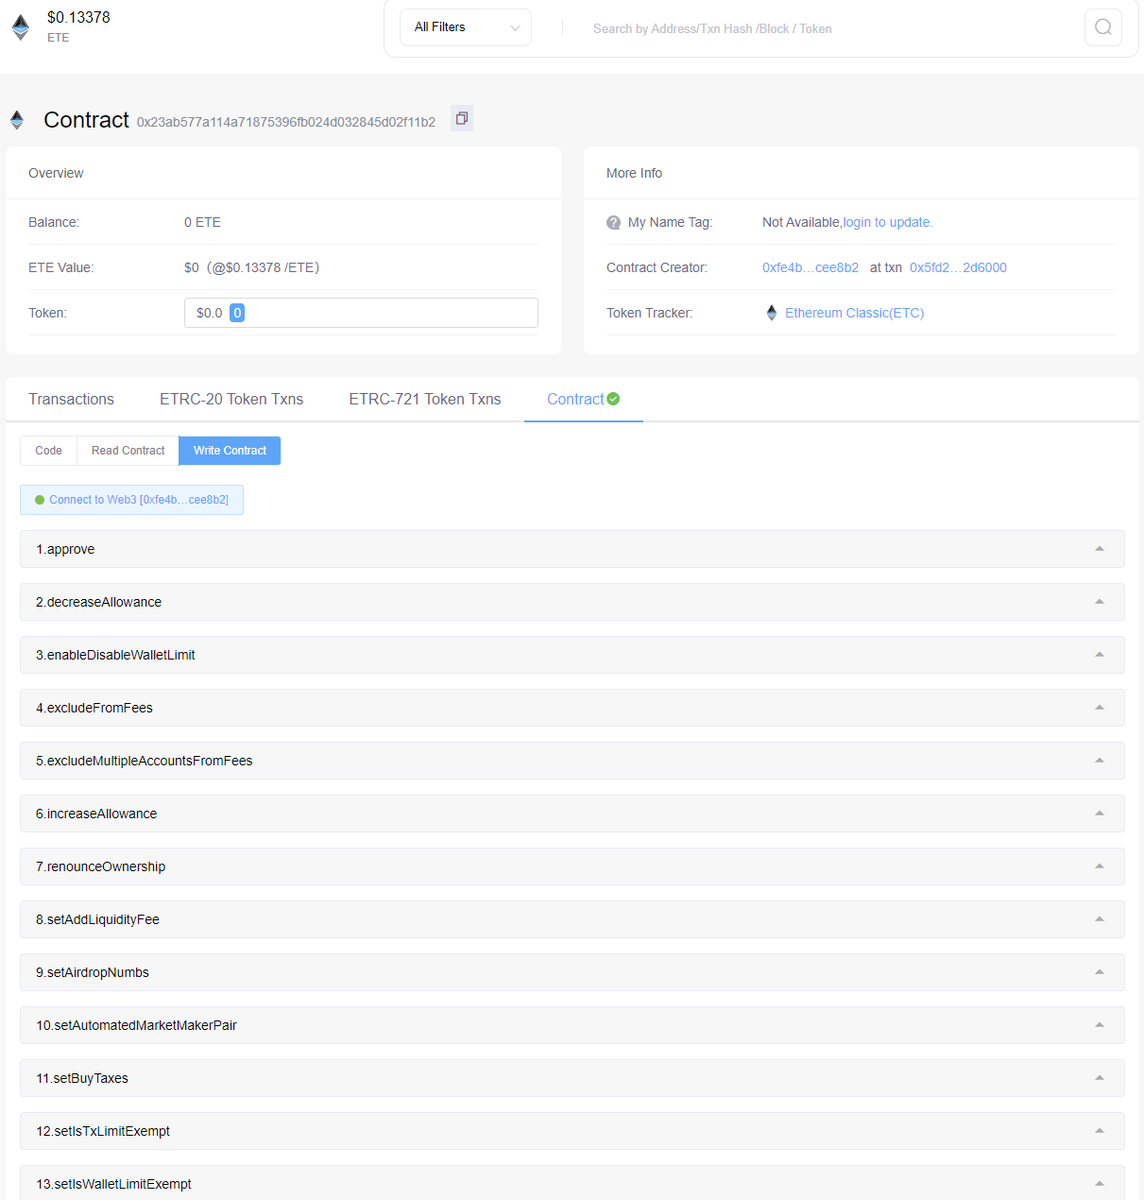Open the Read Contract sub-tab

[x=128, y=451]
